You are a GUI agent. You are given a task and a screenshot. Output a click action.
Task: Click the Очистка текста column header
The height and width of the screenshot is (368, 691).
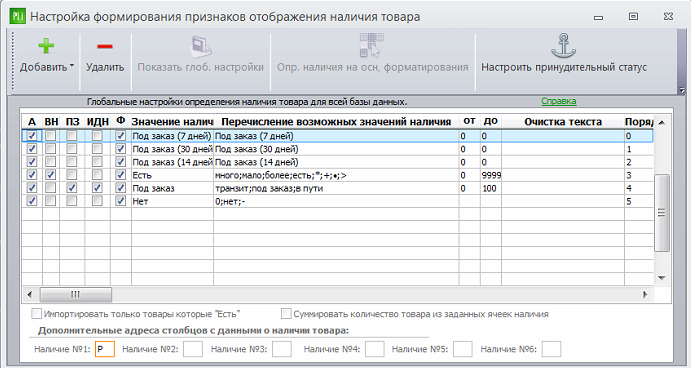click(563, 122)
